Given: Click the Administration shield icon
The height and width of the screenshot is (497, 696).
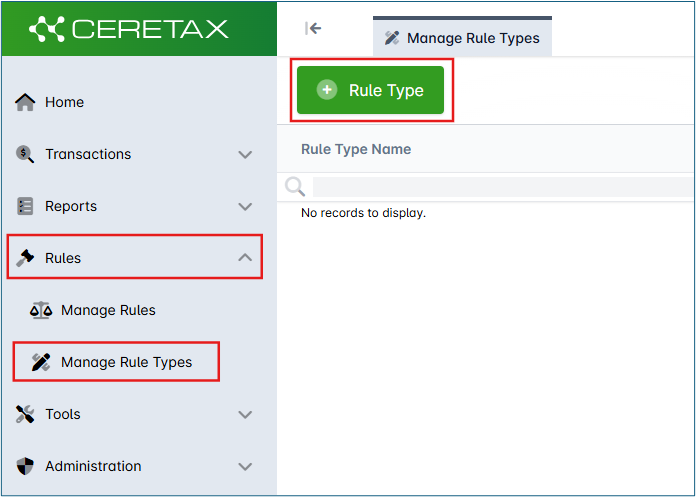Looking at the screenshot, I should coord(25,466).
